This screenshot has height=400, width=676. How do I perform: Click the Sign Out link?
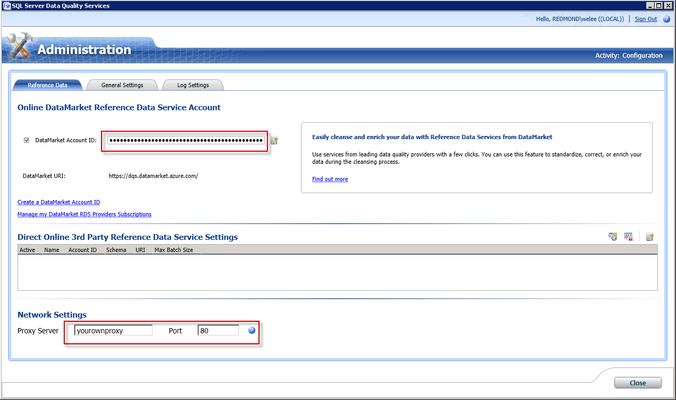coord(645,19)
